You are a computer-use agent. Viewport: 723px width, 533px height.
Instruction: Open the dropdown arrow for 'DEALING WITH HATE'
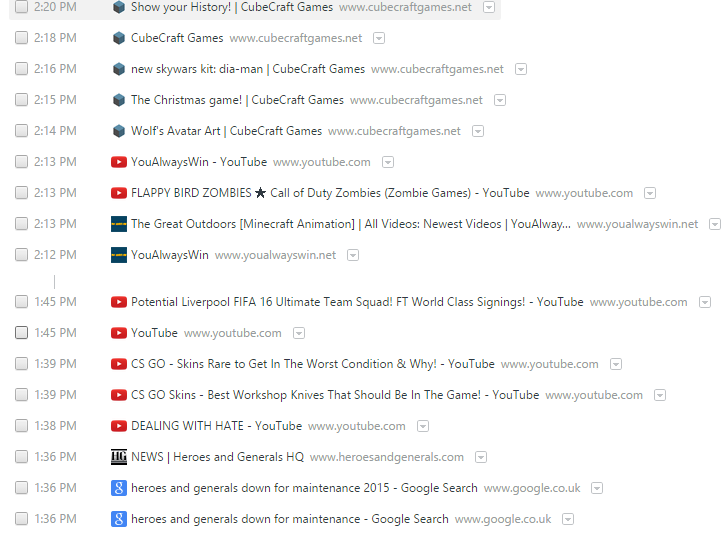point(423,426)
